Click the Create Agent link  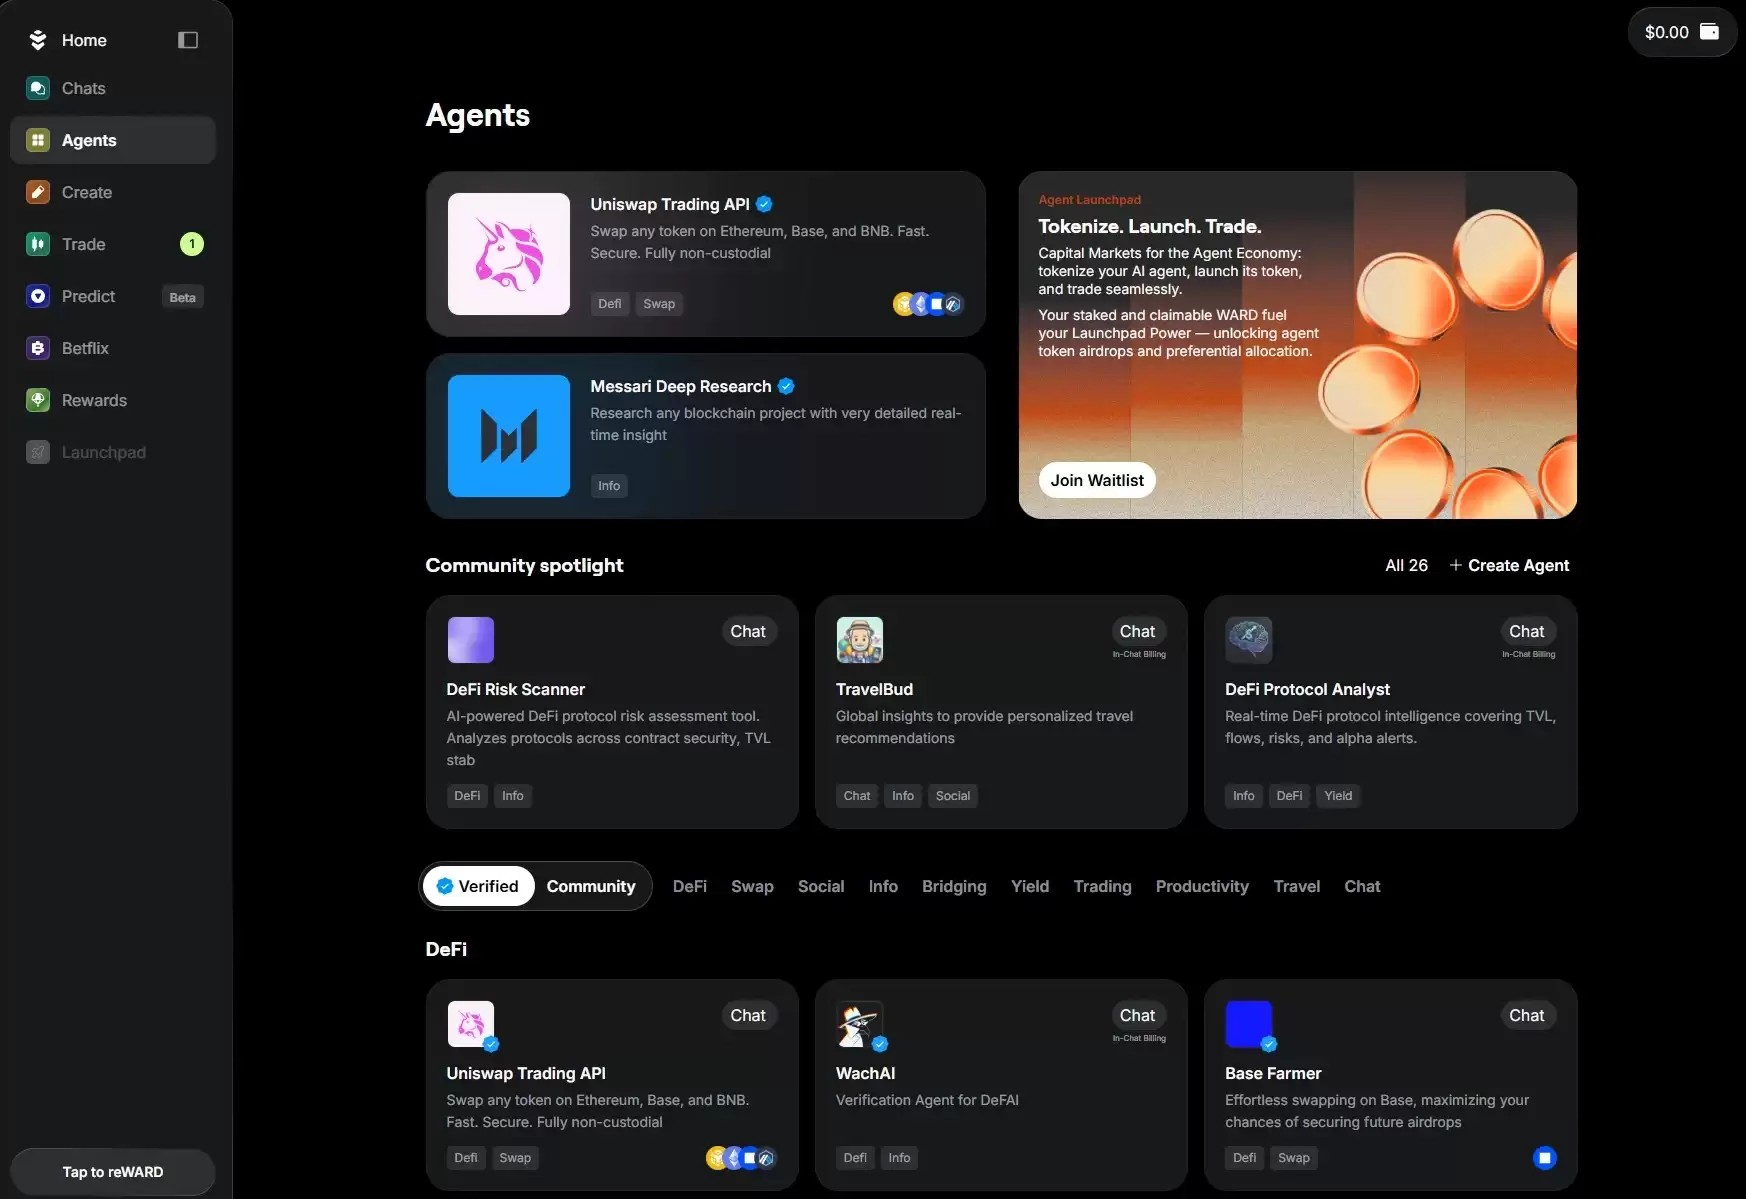click(x=1509, y=565)
